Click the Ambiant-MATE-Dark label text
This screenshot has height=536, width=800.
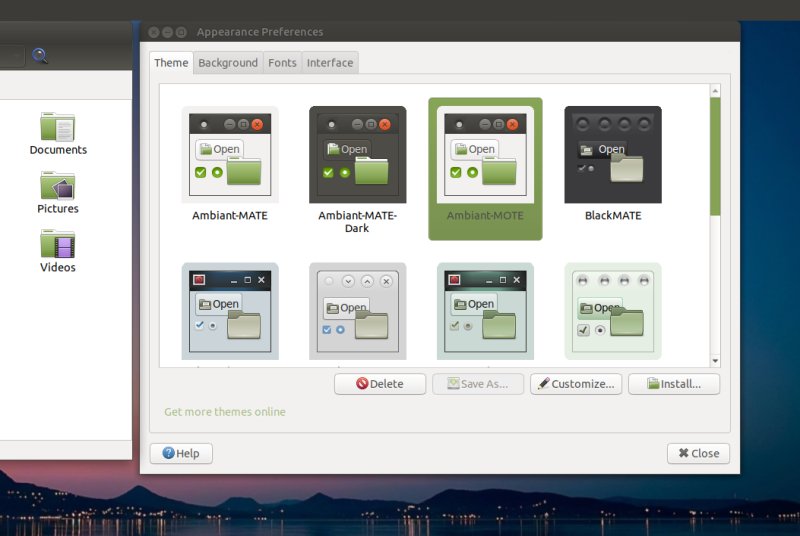[x=357, y=222]
